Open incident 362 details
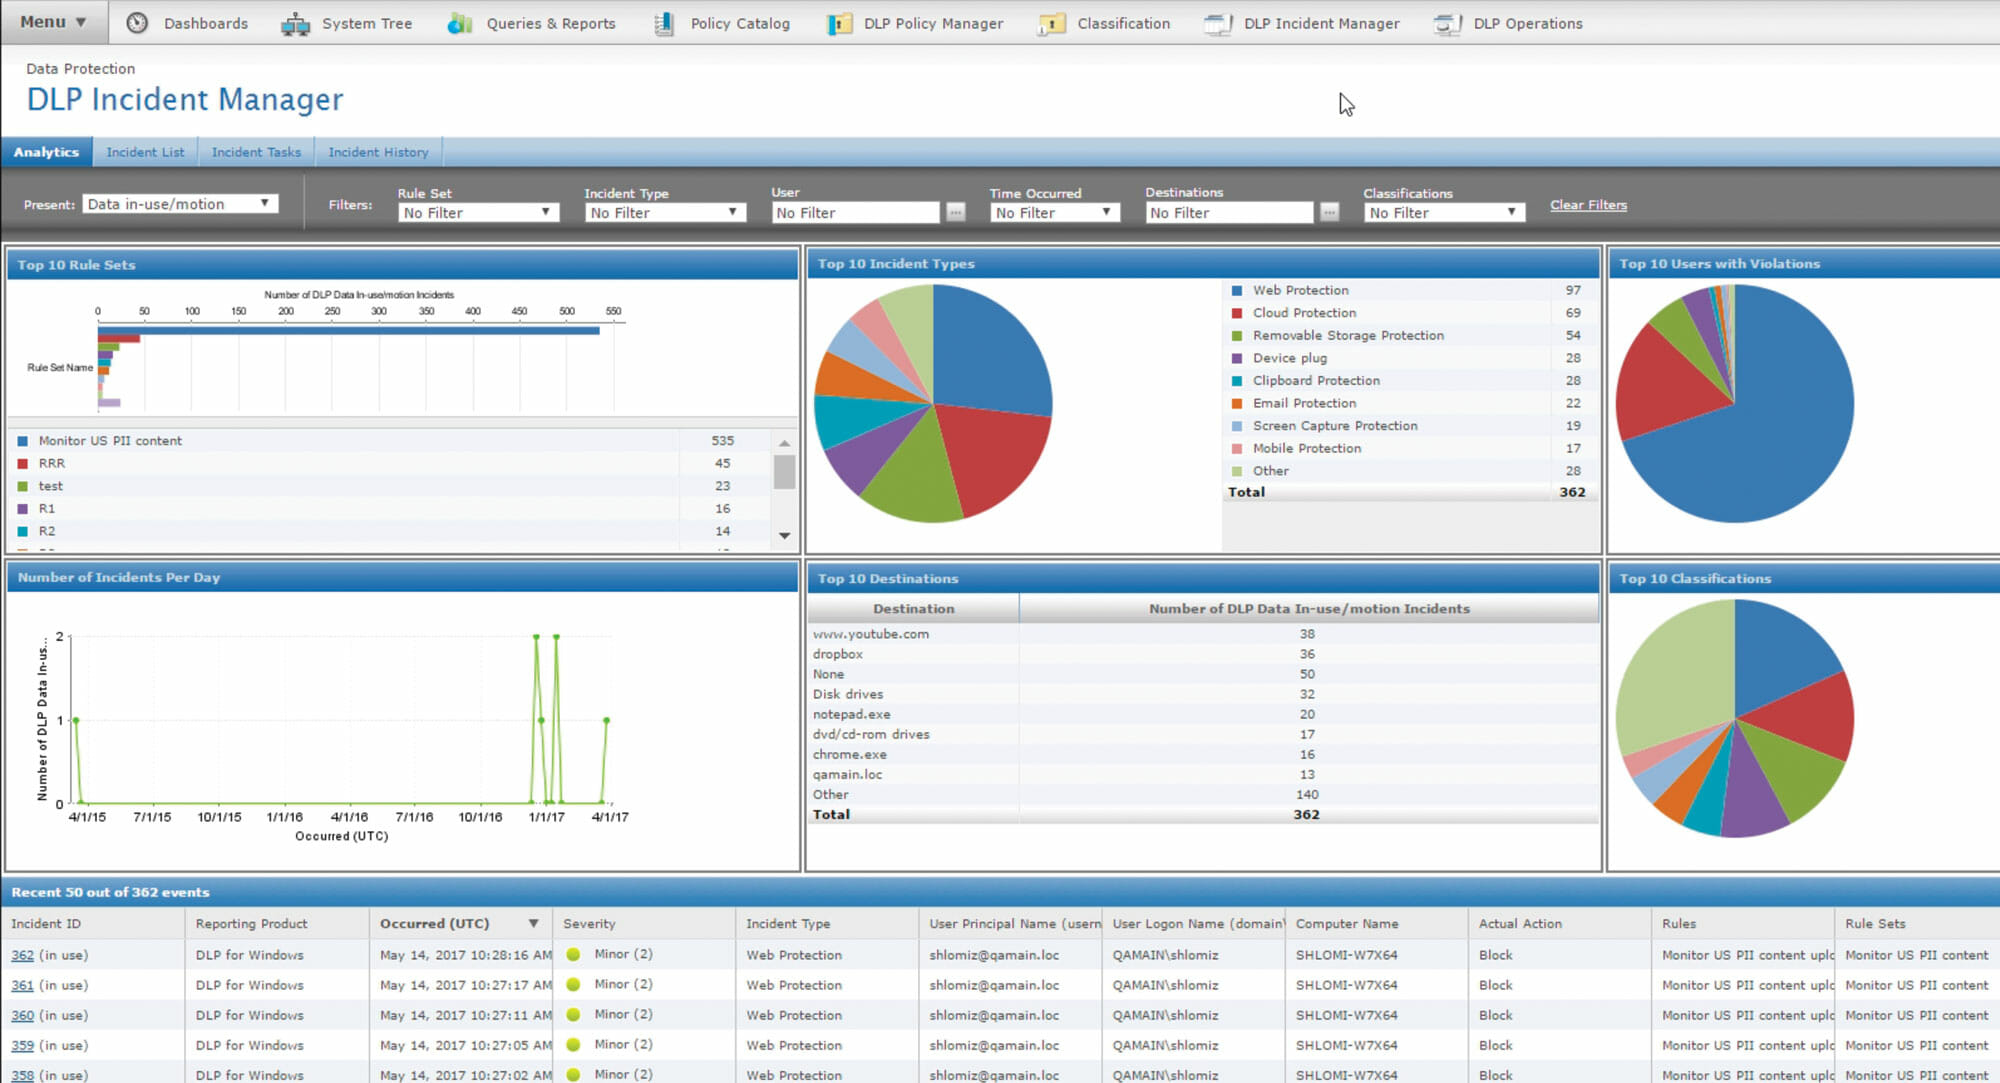2000x1083 pixels. (22, 954)
